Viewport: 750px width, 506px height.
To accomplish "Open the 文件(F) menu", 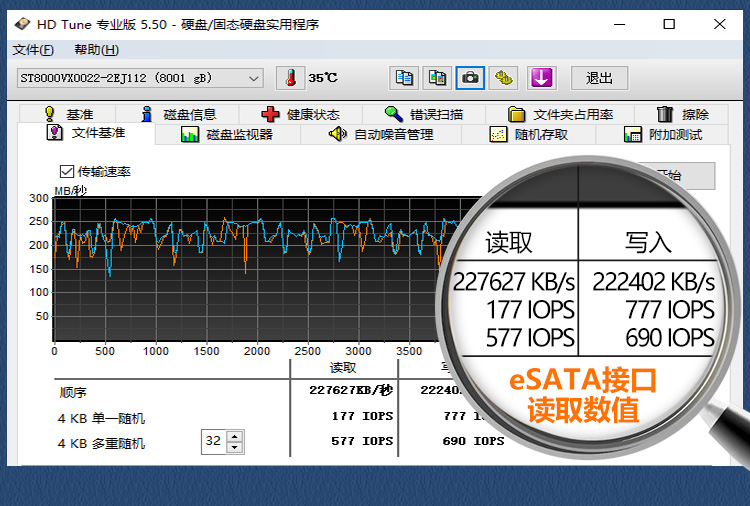I will pyautogui.click(x=33, y=50).
